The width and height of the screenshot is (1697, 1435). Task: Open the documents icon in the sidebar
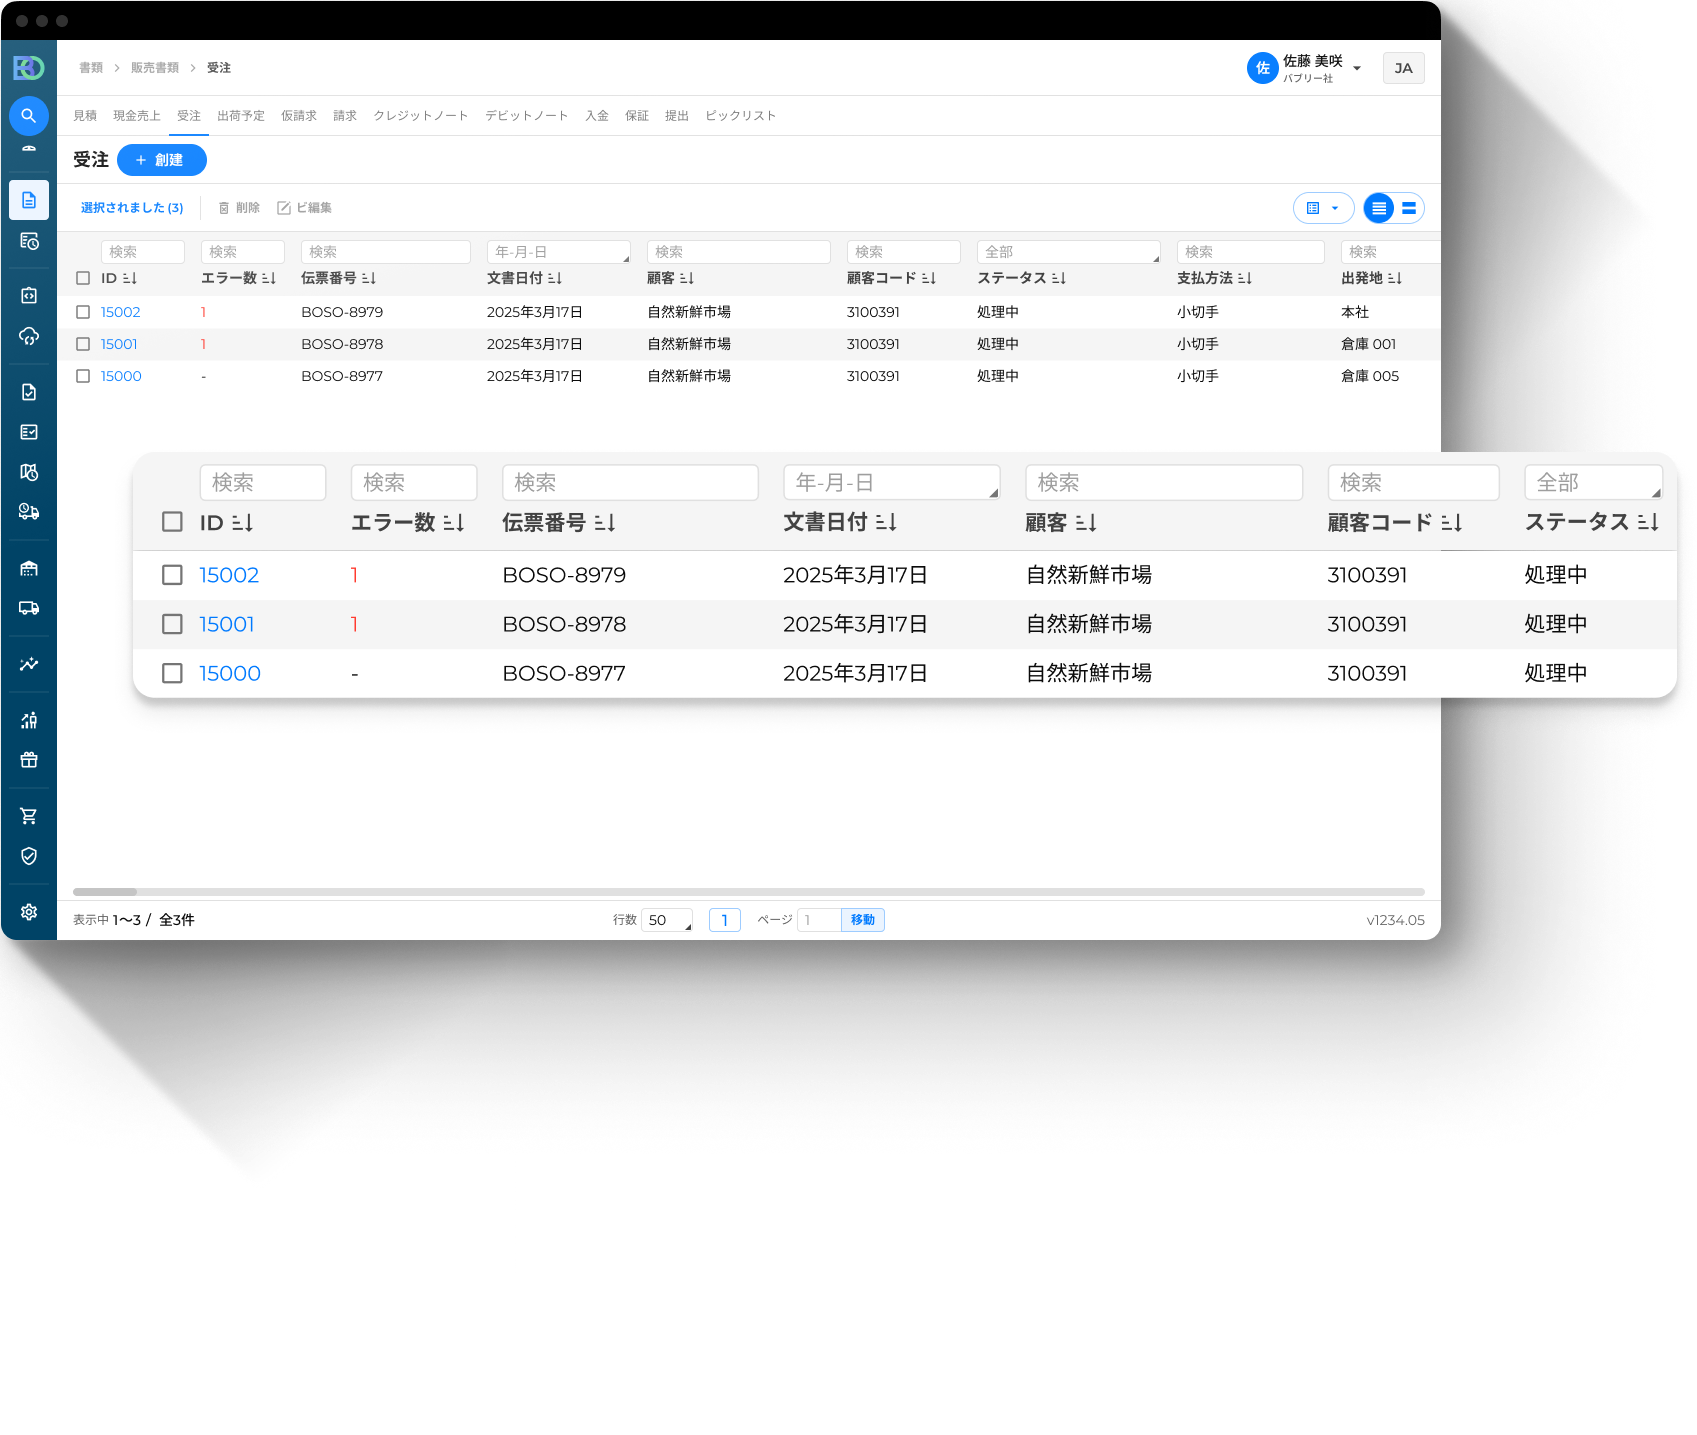click(x=29, y=200)
